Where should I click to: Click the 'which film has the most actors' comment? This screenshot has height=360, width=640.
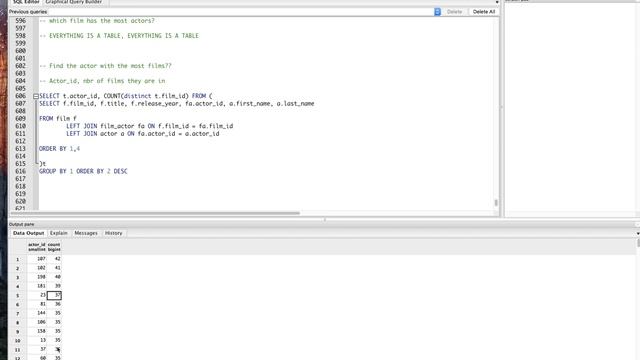(97, 21)
